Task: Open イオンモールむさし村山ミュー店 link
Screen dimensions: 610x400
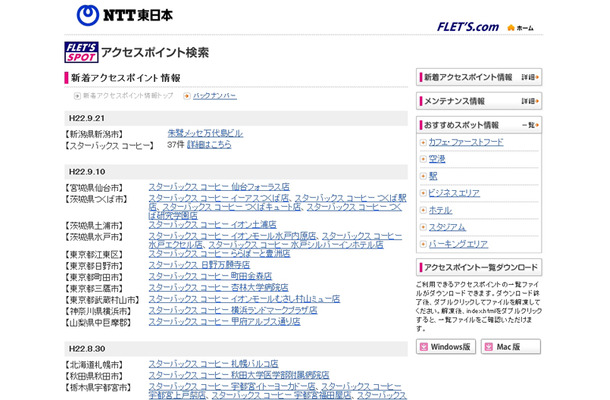Action: coord(244,299)
